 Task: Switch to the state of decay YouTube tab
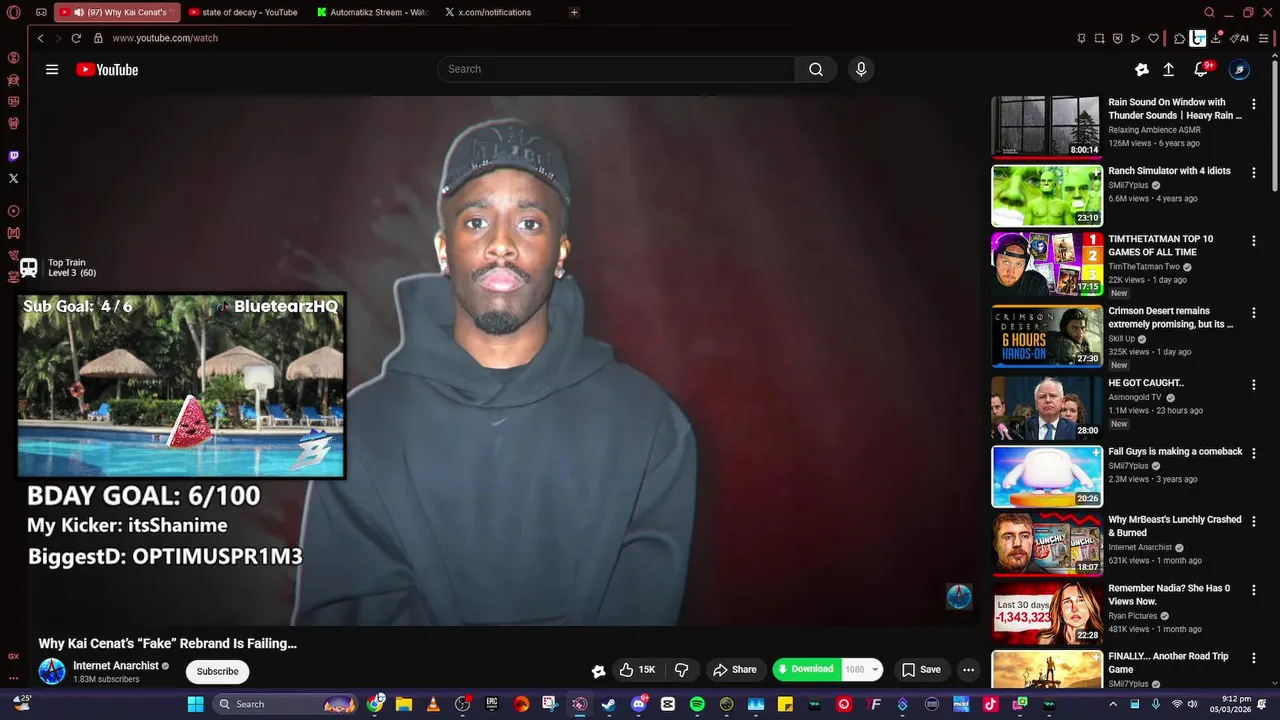pyautogui.click(x=244, y=12)
